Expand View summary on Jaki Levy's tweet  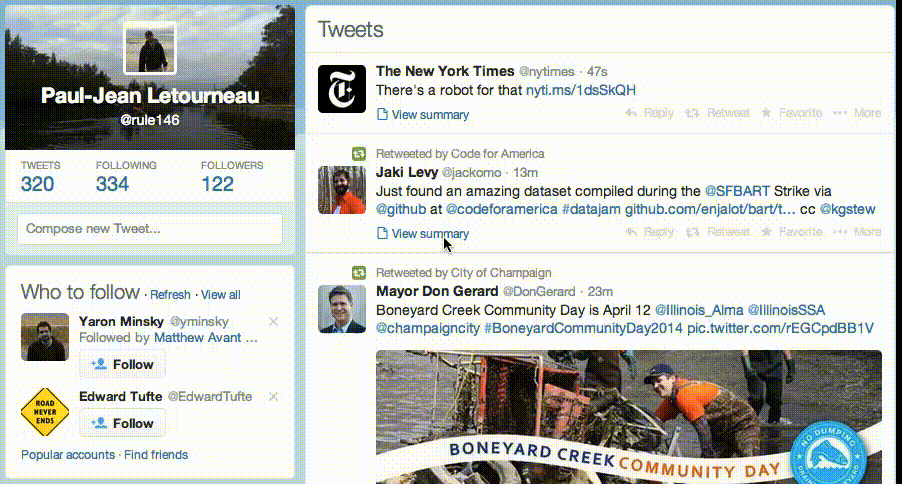(423, 234)
